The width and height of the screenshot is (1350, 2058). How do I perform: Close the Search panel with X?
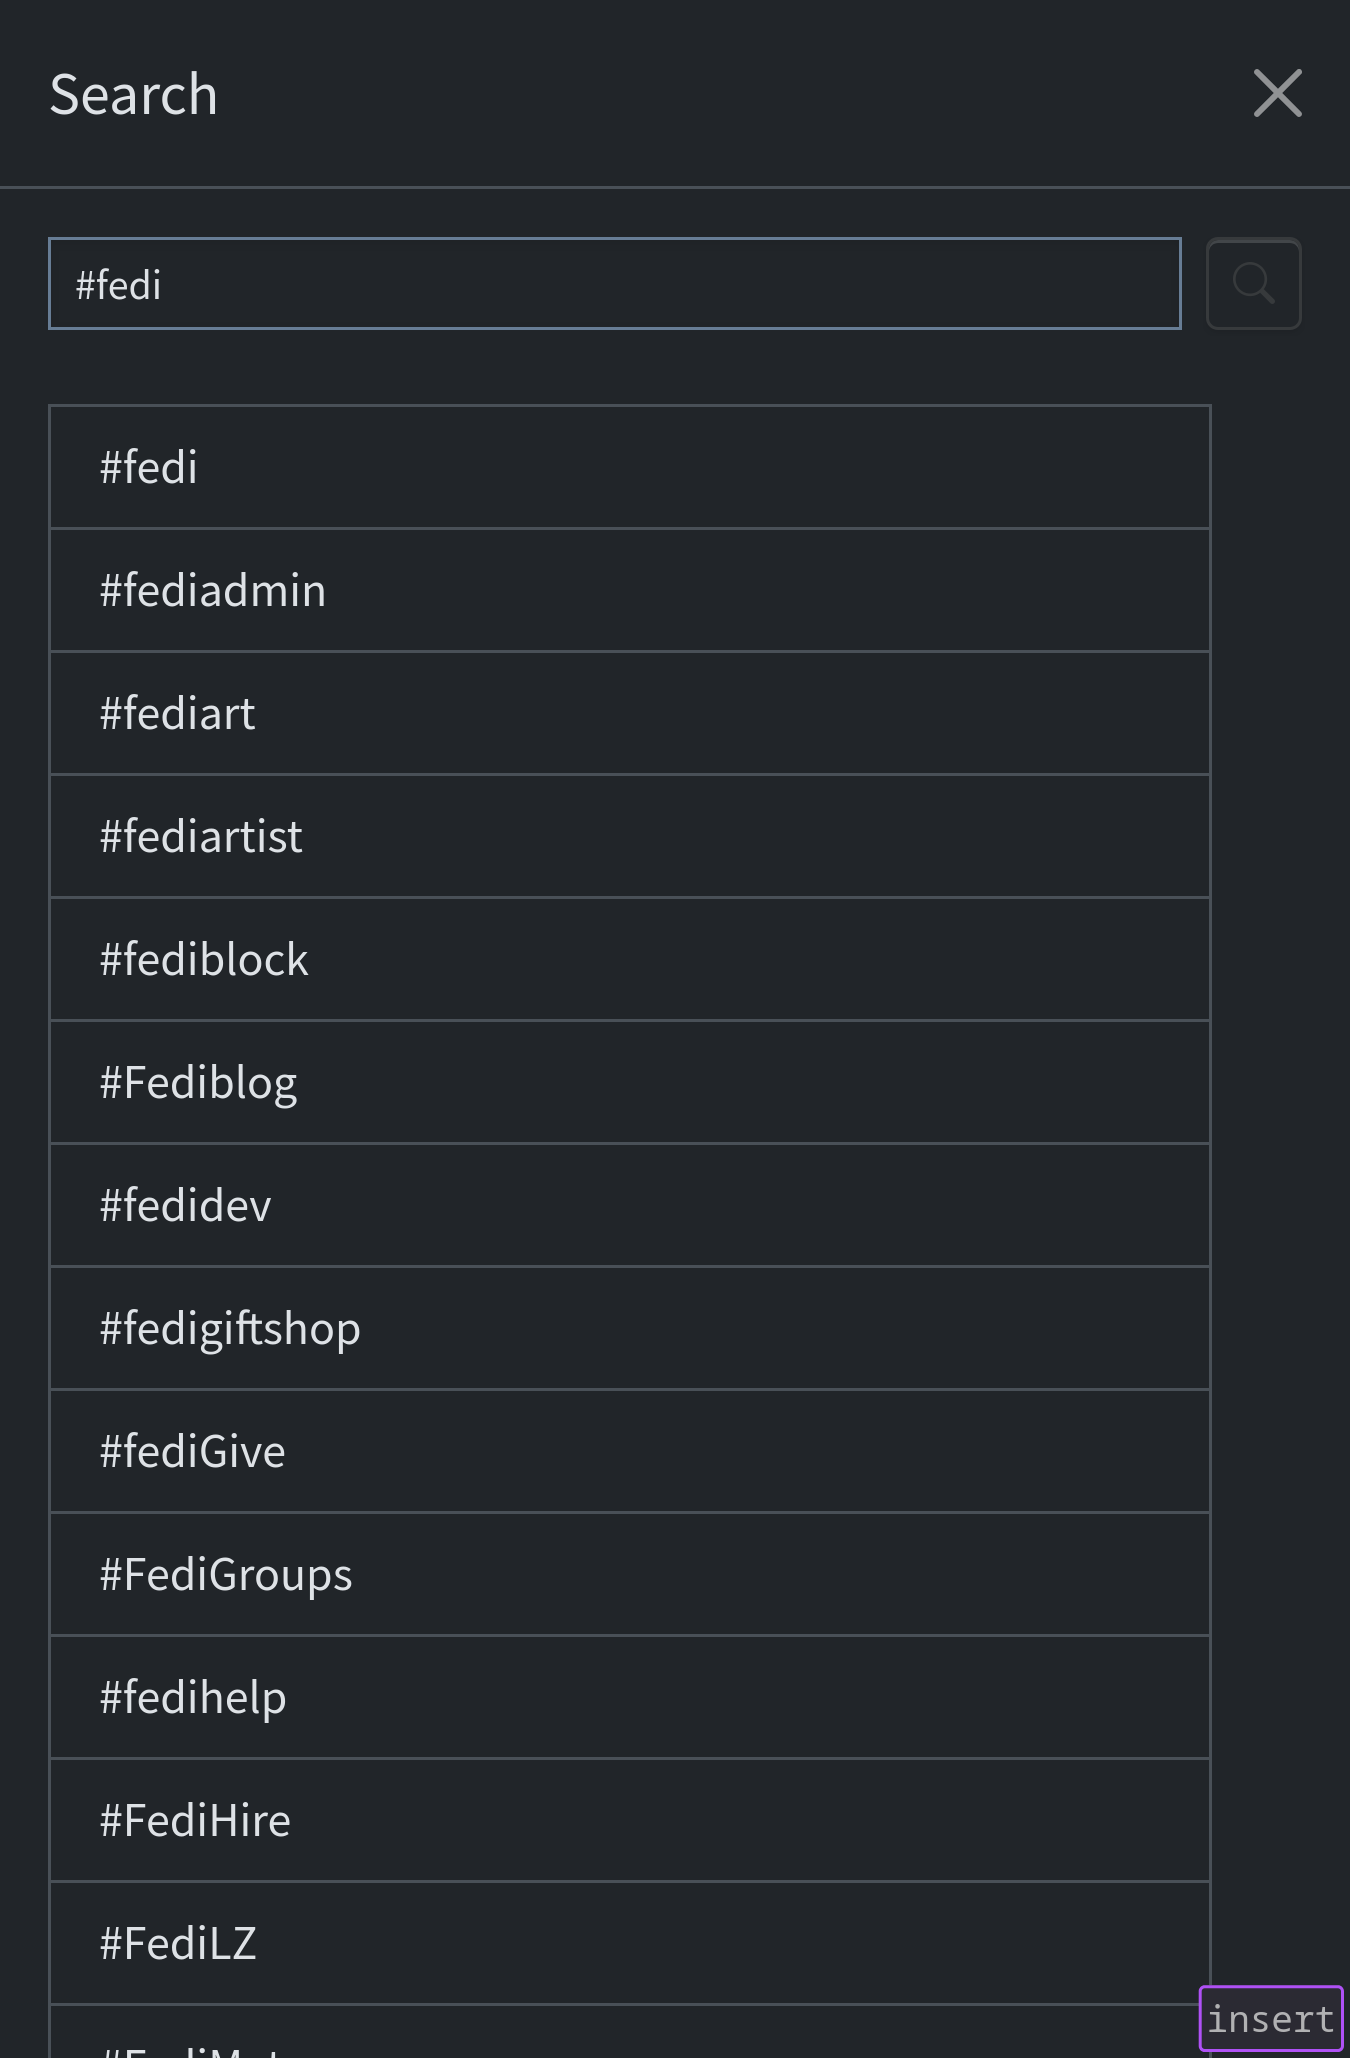click(x=1278, y=93)
